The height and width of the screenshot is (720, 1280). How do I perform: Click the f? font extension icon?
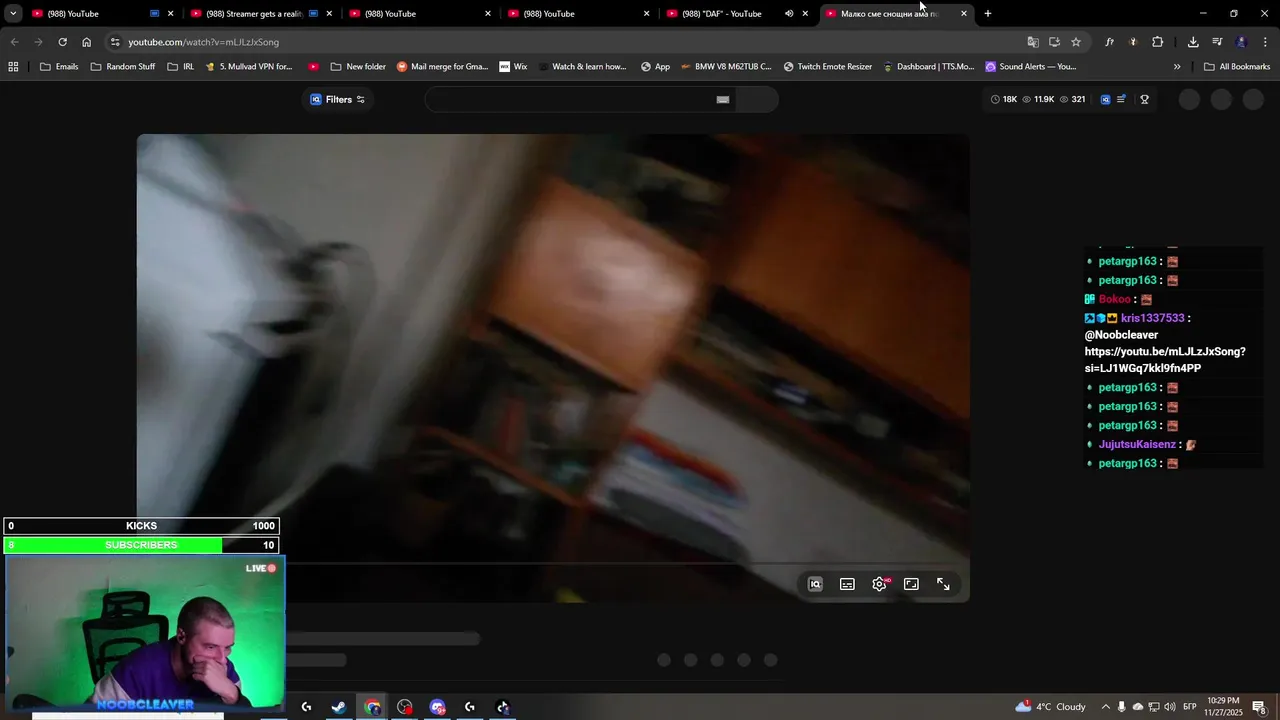(1110, 42)
